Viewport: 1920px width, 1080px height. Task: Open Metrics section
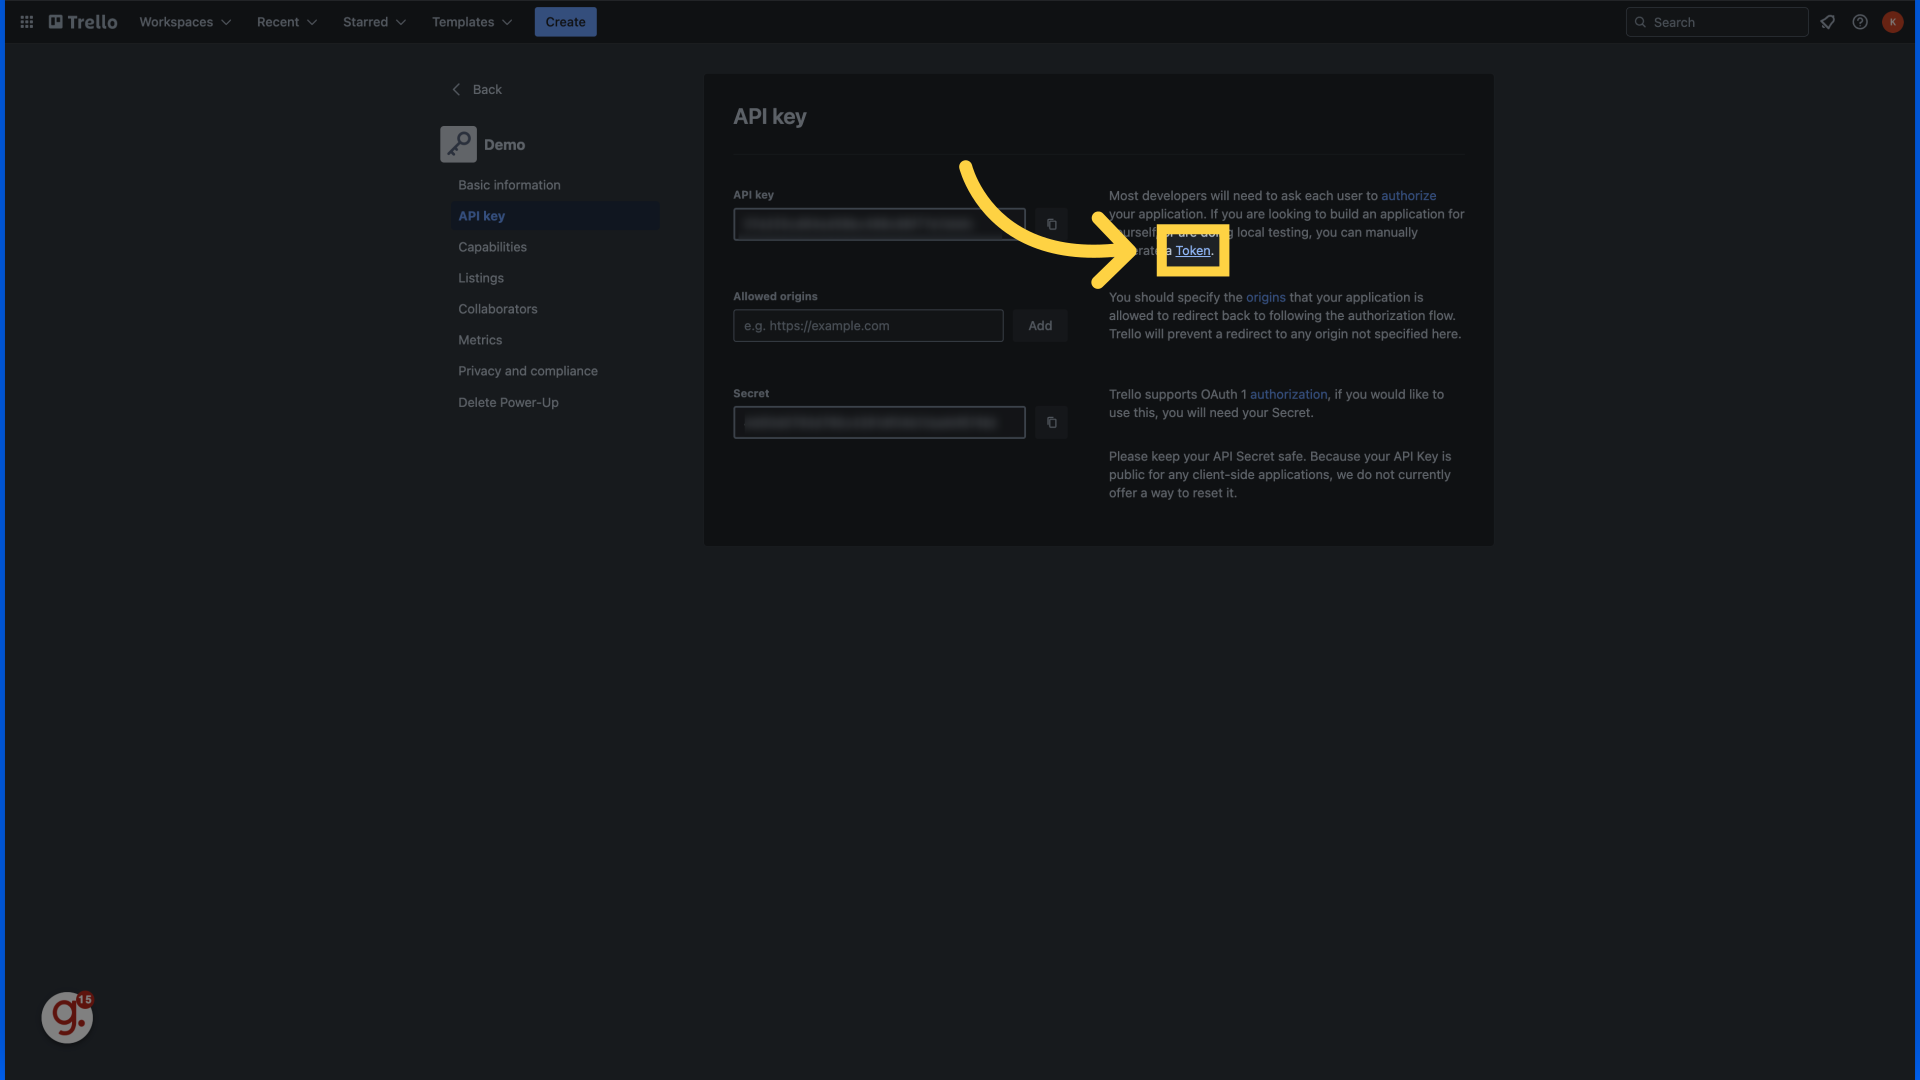(x=480, y=340)
